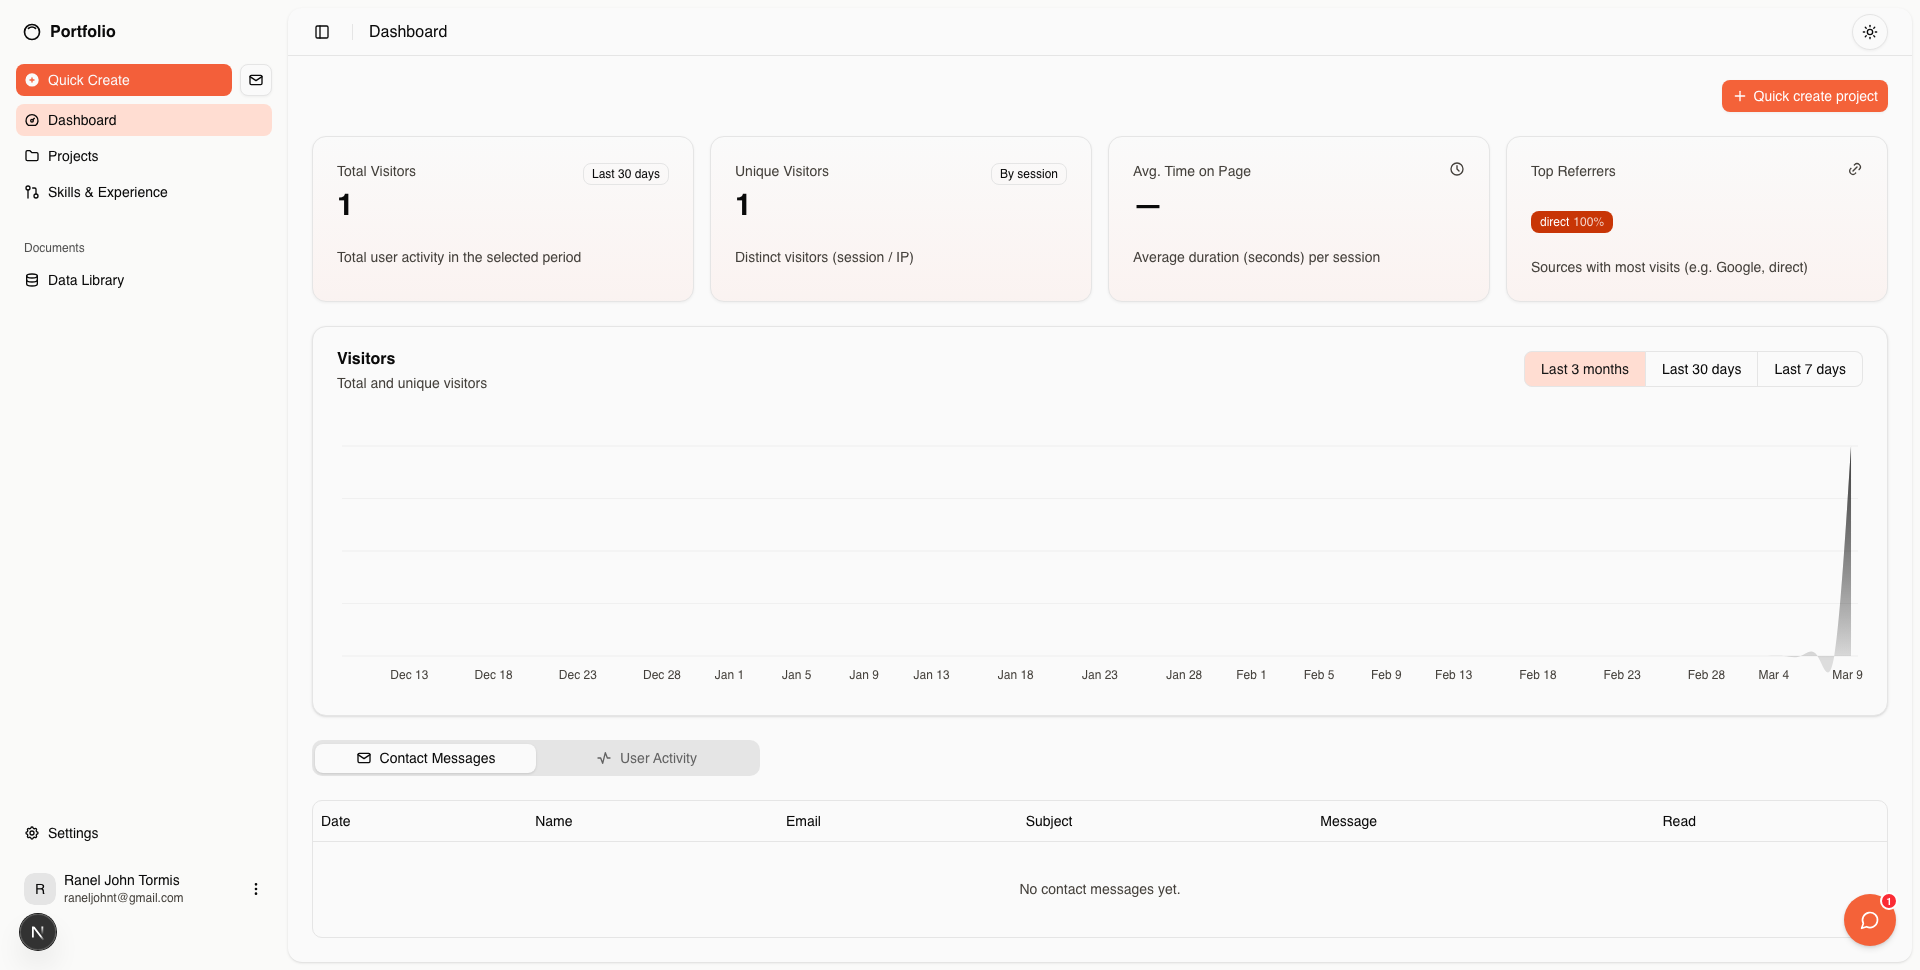Select the Last 3 months range

(1584, 369)
